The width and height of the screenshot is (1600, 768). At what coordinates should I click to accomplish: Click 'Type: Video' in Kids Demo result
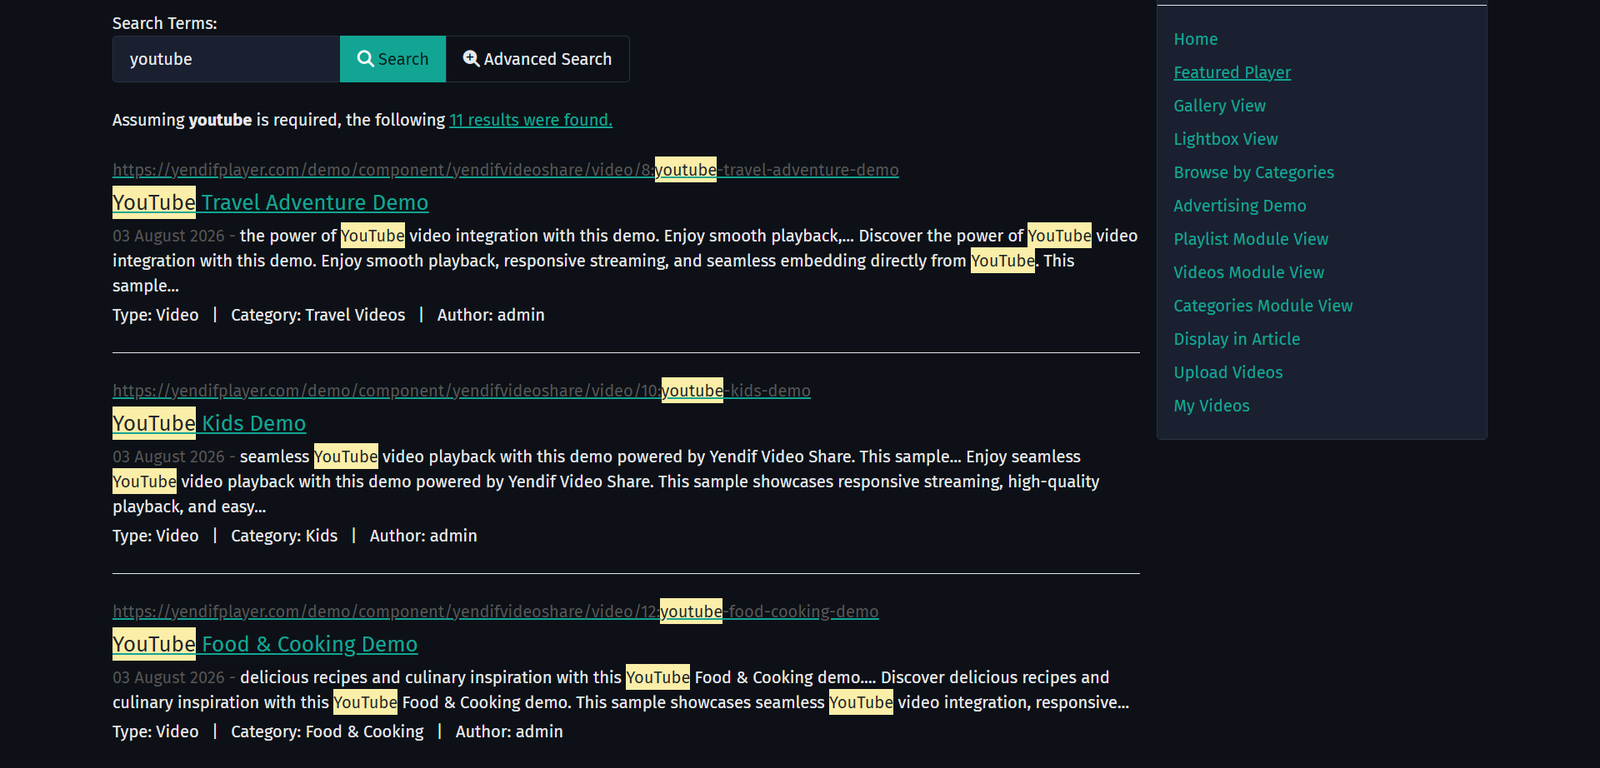[156, 536]
